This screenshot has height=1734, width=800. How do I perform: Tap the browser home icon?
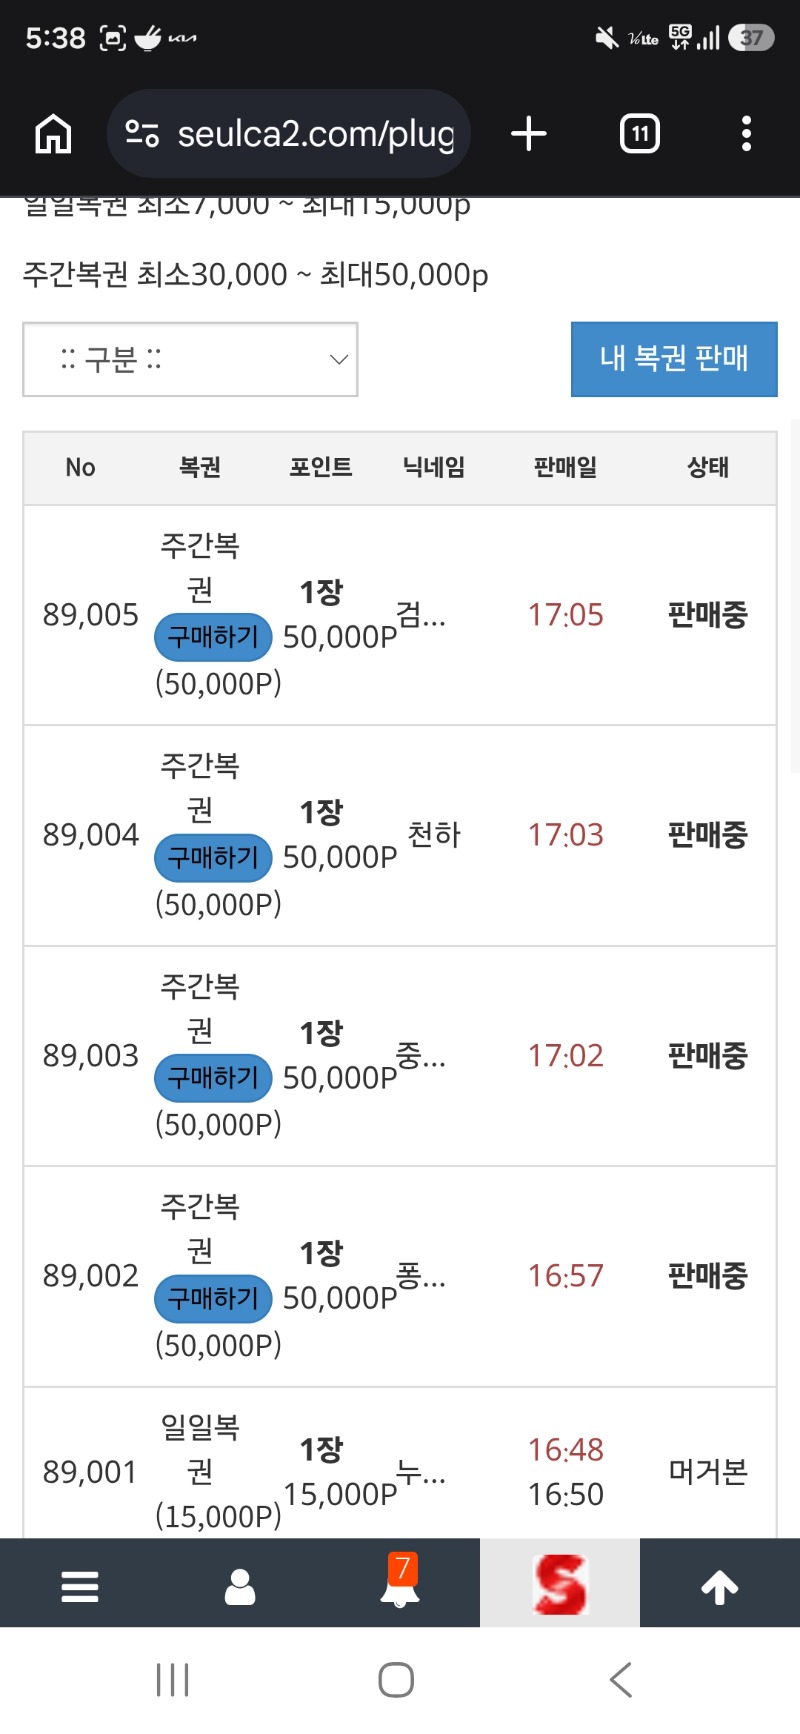pyautogui.click(x=54, y=133)
